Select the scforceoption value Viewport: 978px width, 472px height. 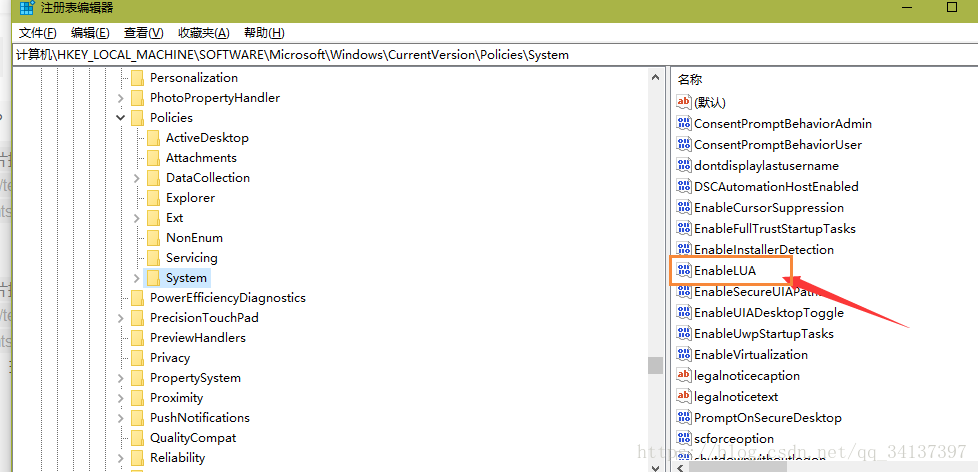click(x=734, y=438)
